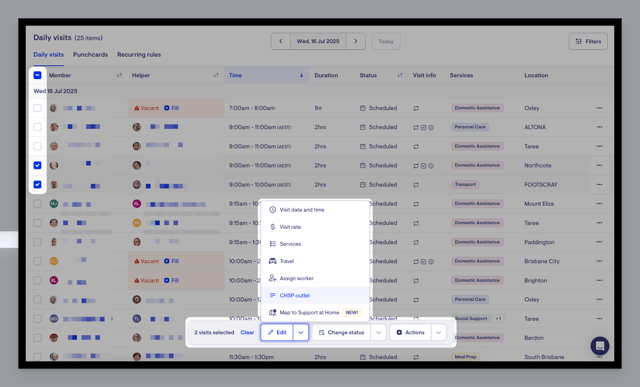The height and width of the screenshot is (387, 640).
Task: Open row options menu for FOOTSCRAY visit
Action: (x=599, y=185)
